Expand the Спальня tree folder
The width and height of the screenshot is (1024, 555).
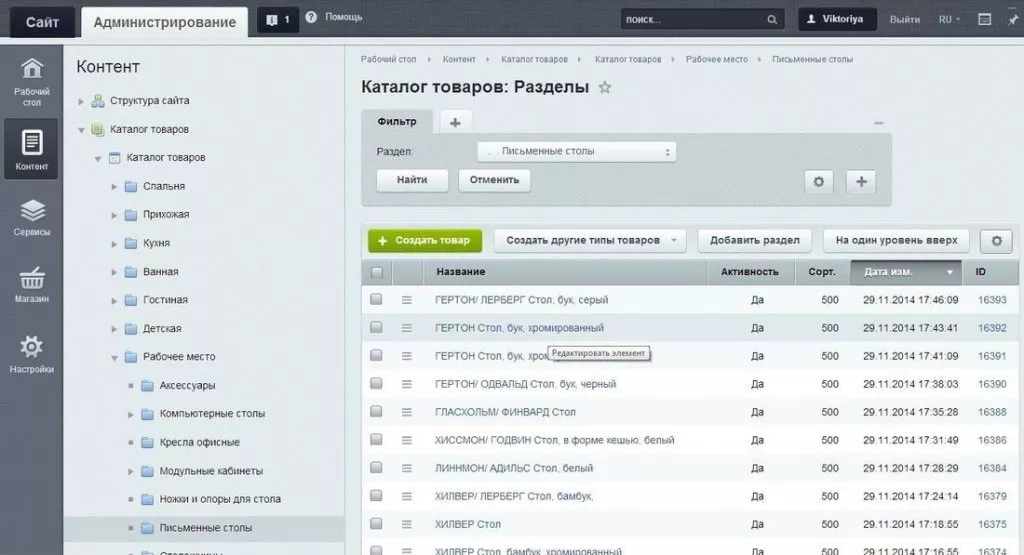tap(114, 186)
